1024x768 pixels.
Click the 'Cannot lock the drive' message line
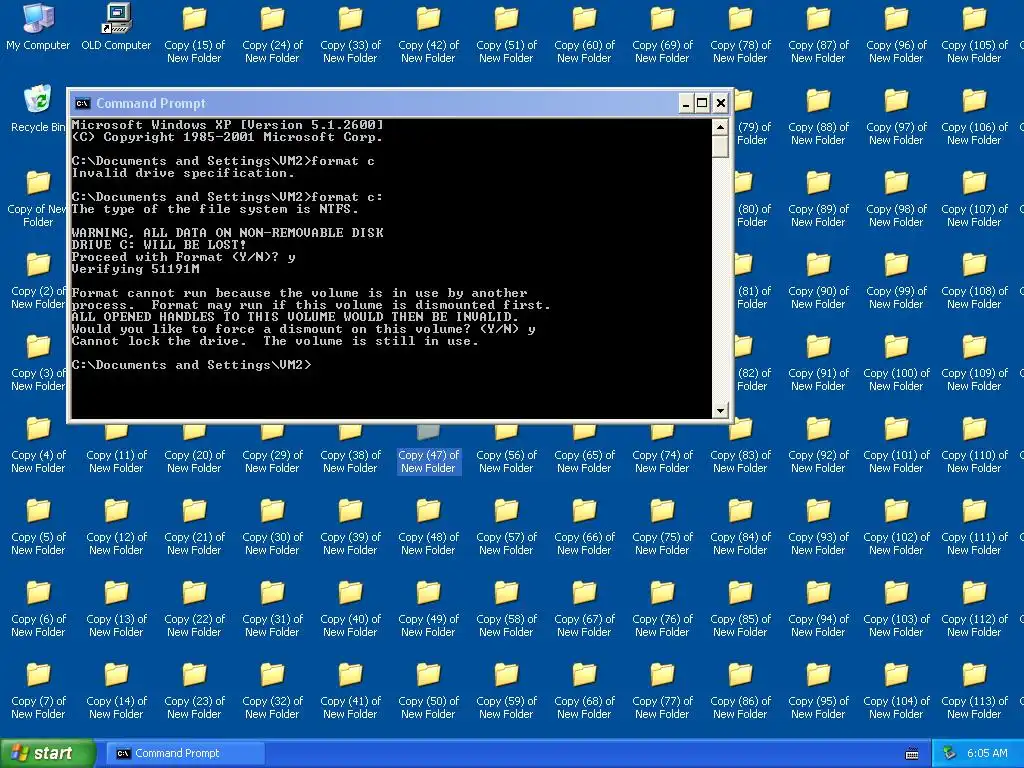pos(275,341)
